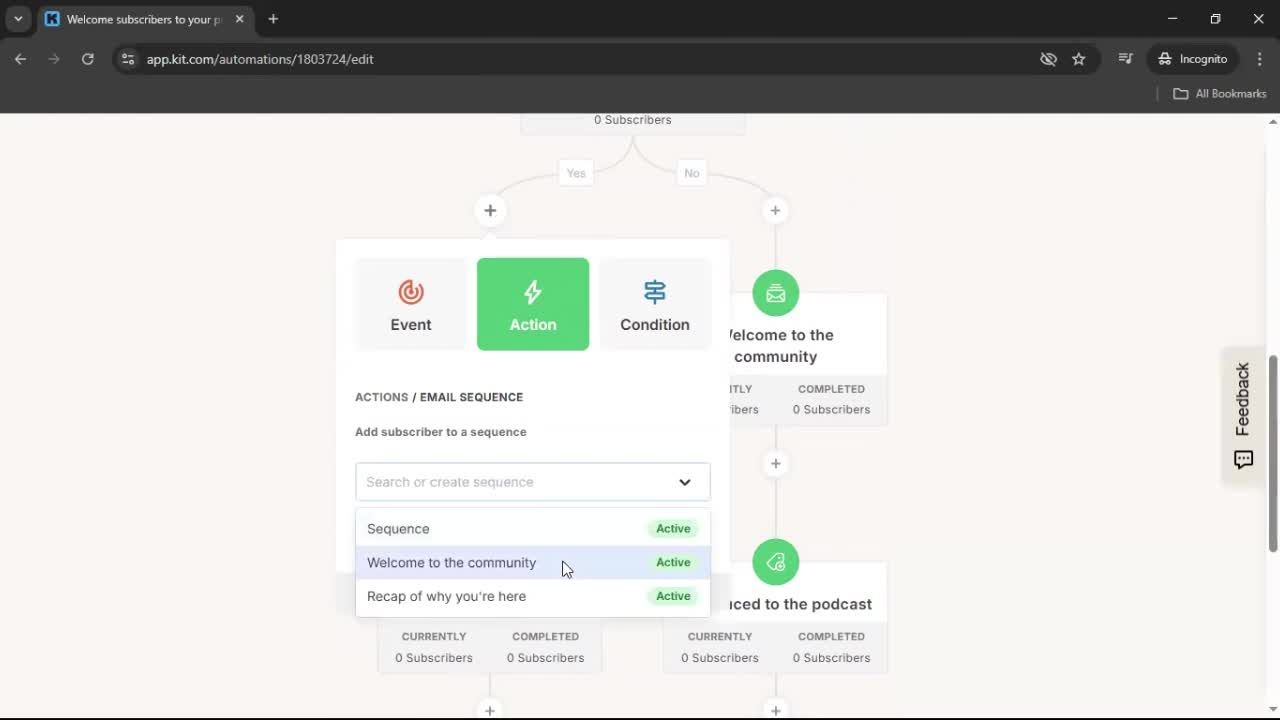
Task: Open the Feedback chat bubble icon
Action: point(1243,459)
